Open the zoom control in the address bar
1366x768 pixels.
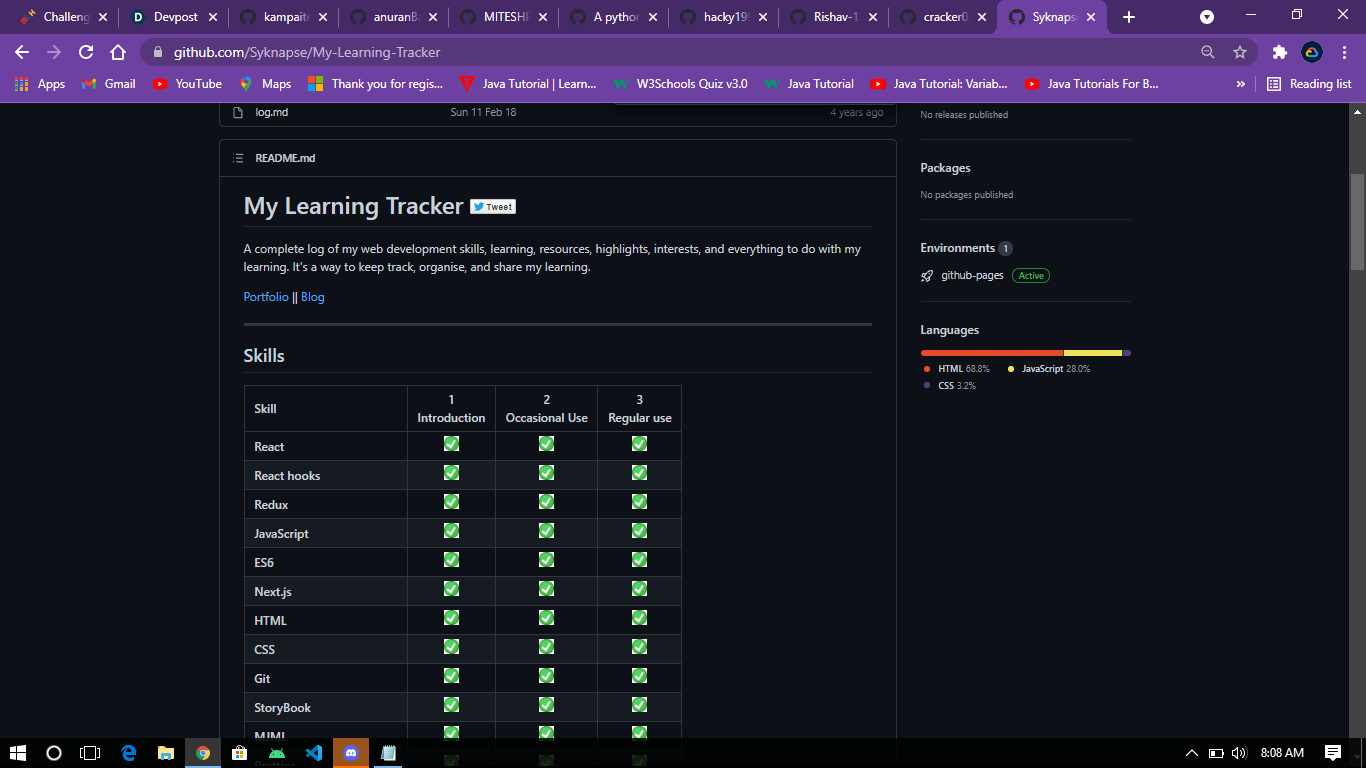click(x=1208, y=52)
